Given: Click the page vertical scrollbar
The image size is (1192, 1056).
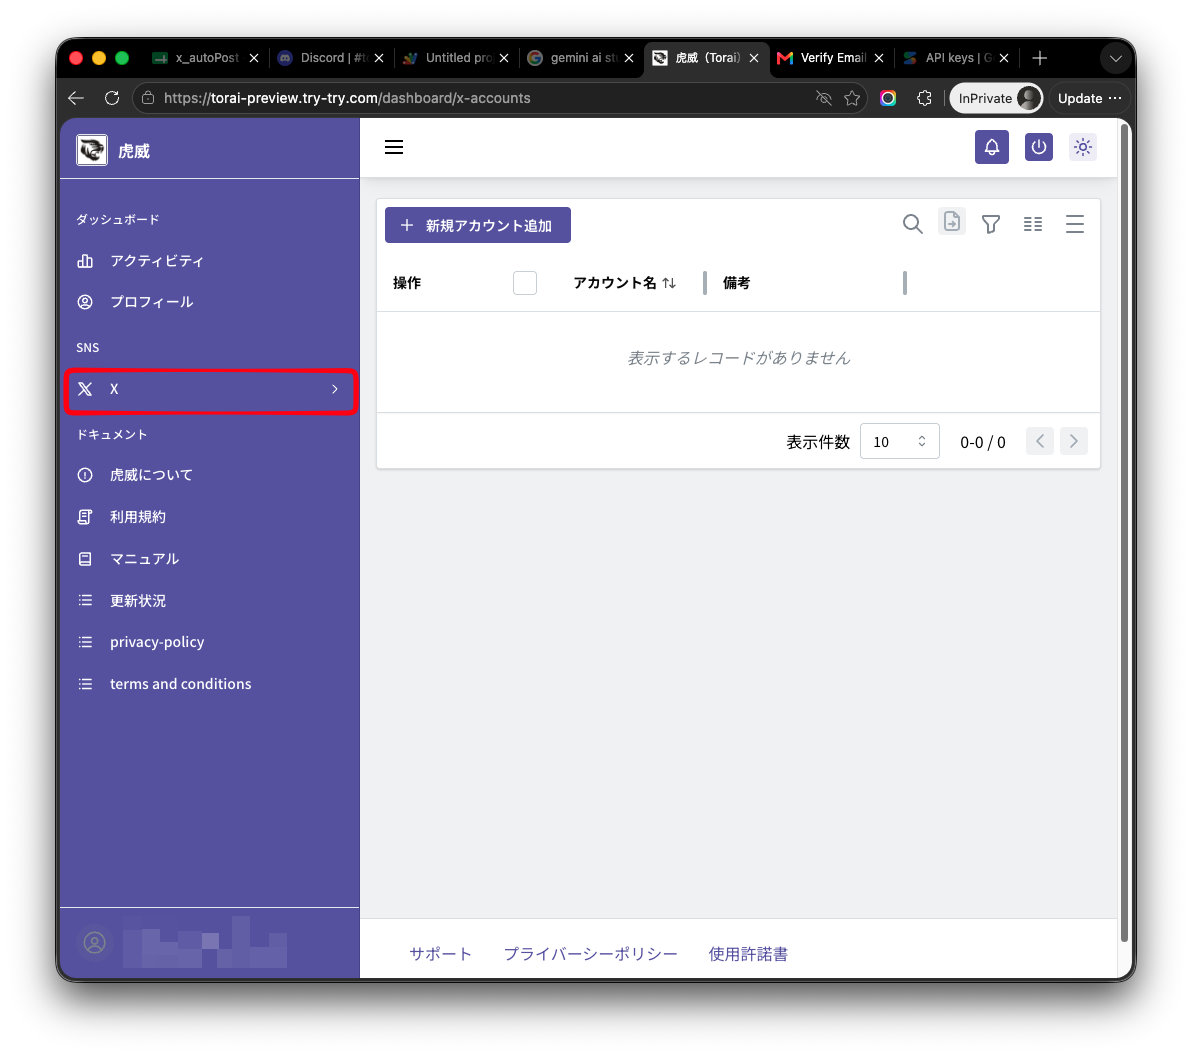Looking at the screenshot, I should pos(1125,532).
